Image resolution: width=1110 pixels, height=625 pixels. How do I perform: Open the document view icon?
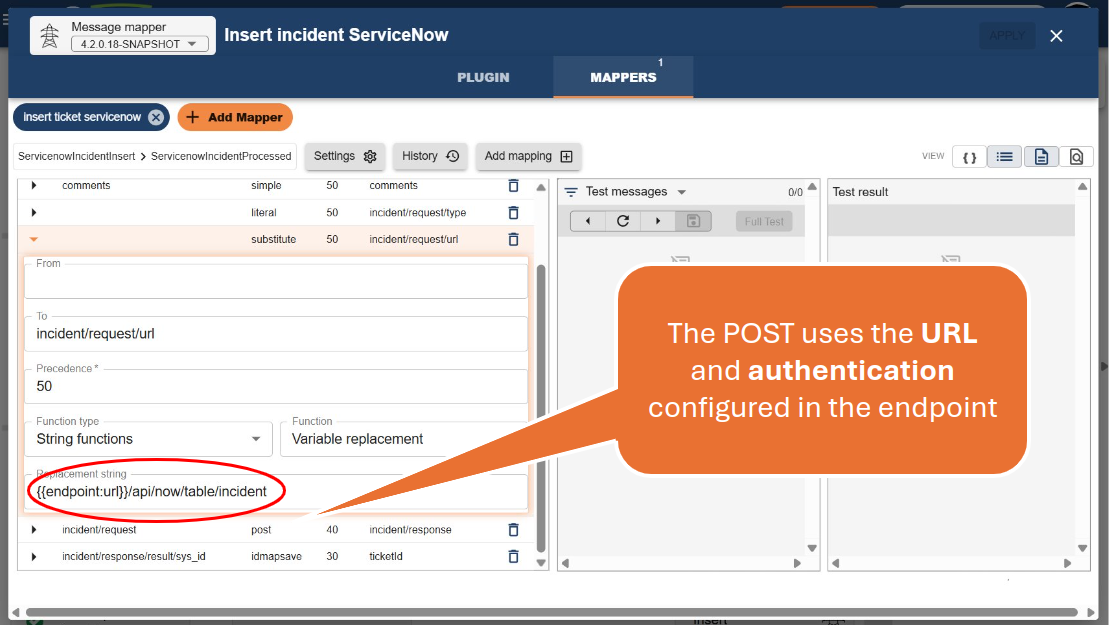pyautogui.click(x=1040, y=156)
